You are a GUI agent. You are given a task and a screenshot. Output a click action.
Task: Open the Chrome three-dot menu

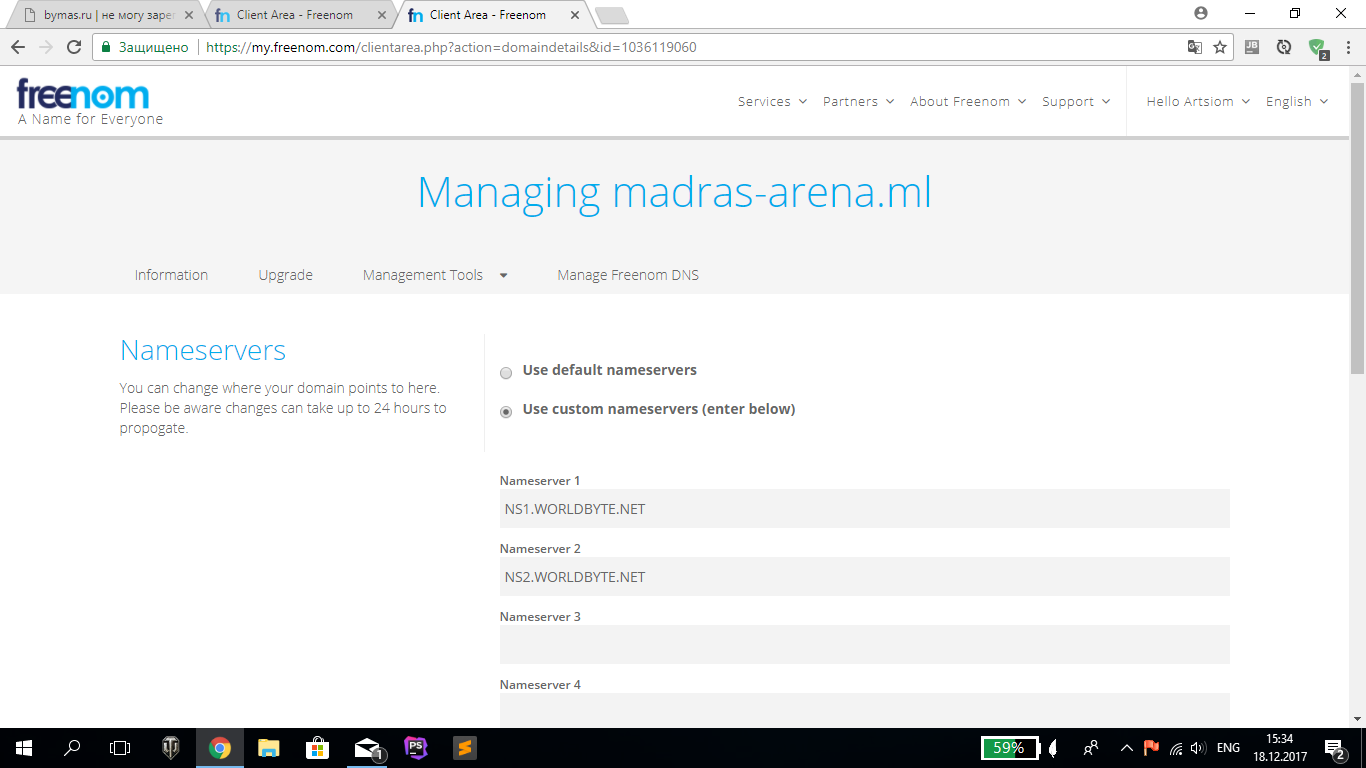pyautogui.click(x=1346, y=47)
